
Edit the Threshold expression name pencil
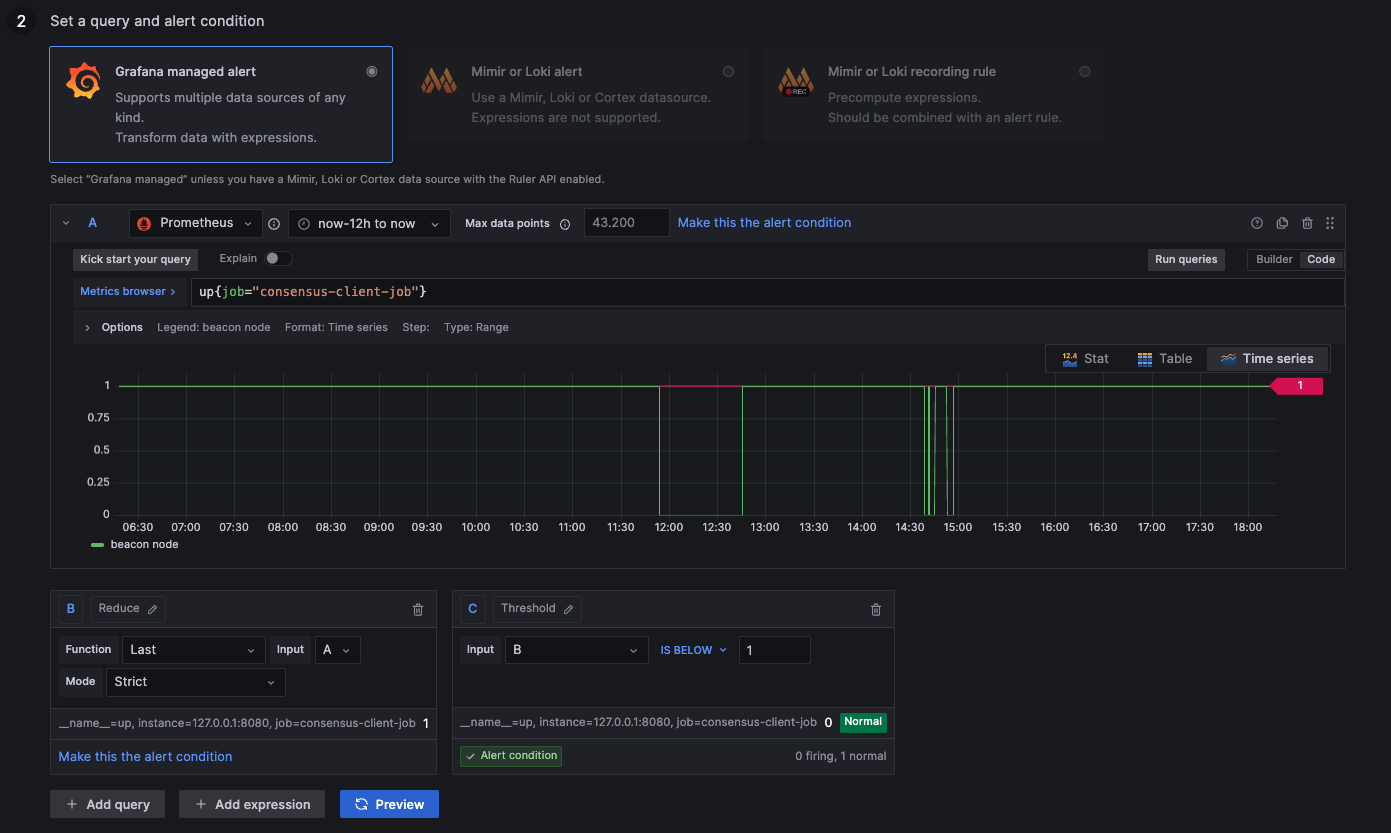tap(568, 609)
